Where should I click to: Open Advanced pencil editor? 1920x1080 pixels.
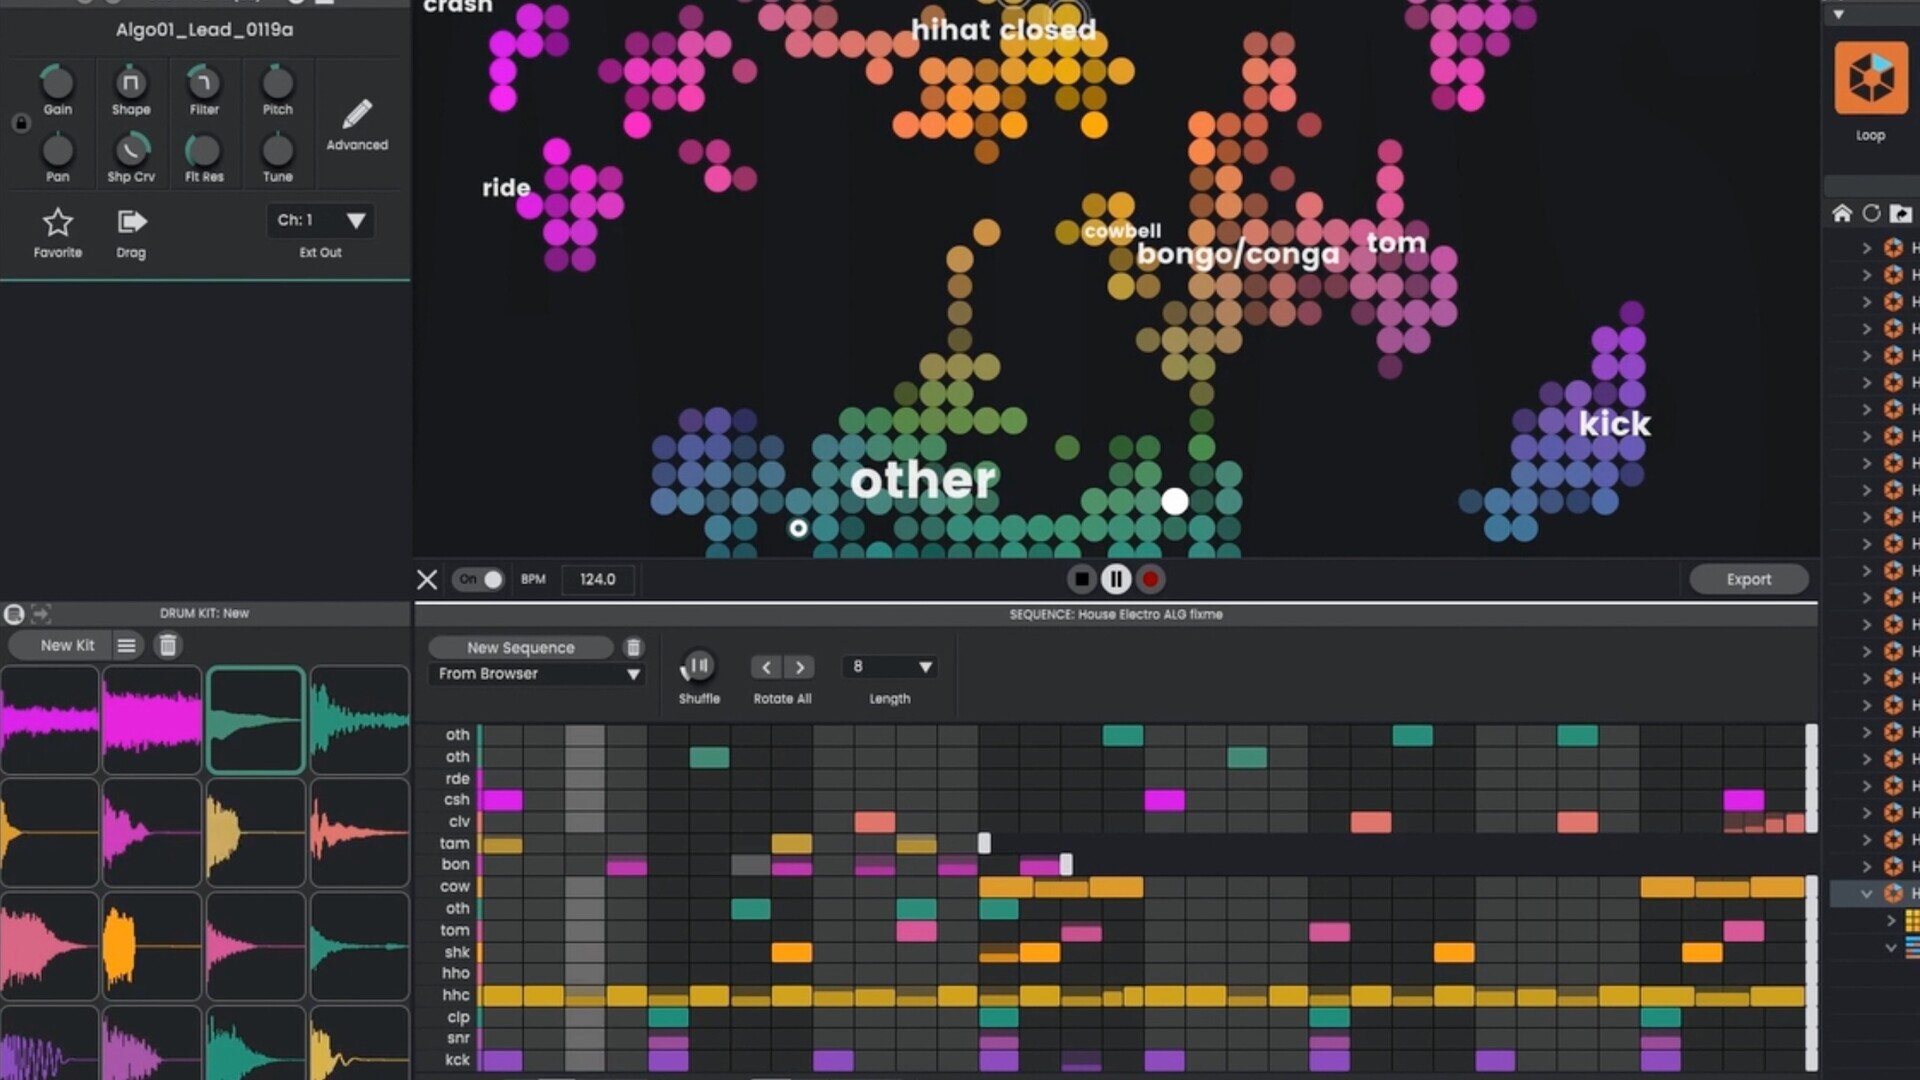pos(357,115)
